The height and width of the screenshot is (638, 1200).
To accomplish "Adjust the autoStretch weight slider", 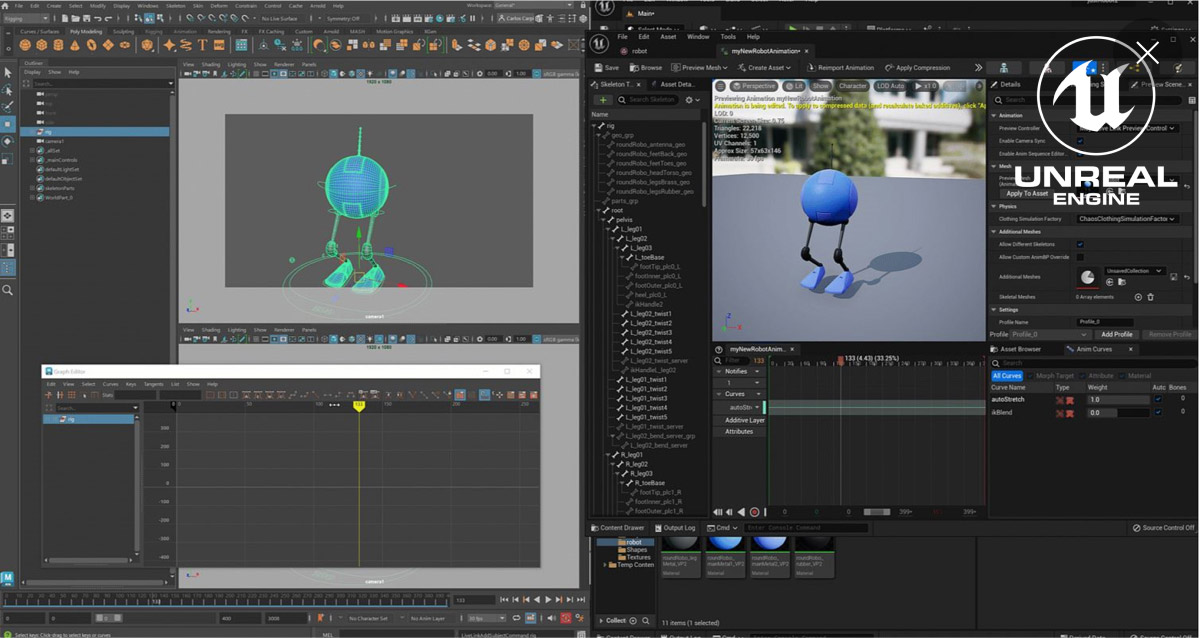I will [x=1118, y=399].
